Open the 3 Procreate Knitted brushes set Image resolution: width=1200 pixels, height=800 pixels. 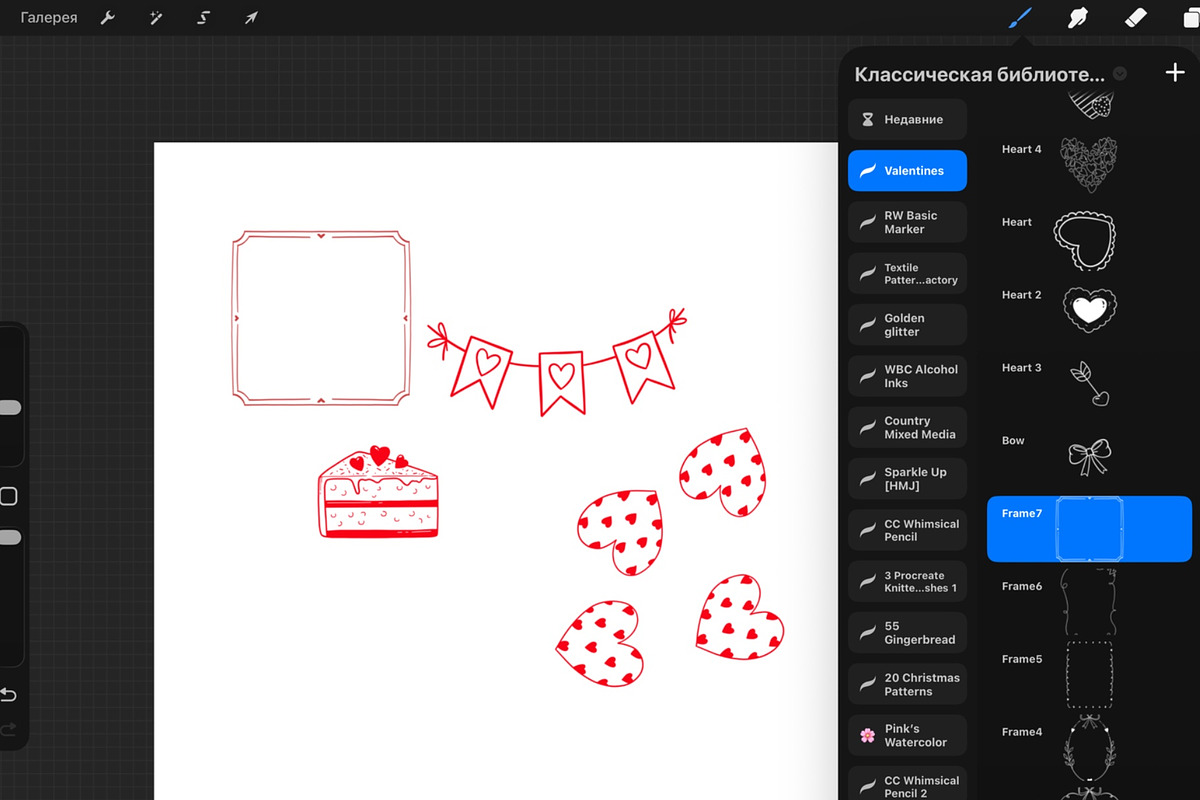point(907,582)
